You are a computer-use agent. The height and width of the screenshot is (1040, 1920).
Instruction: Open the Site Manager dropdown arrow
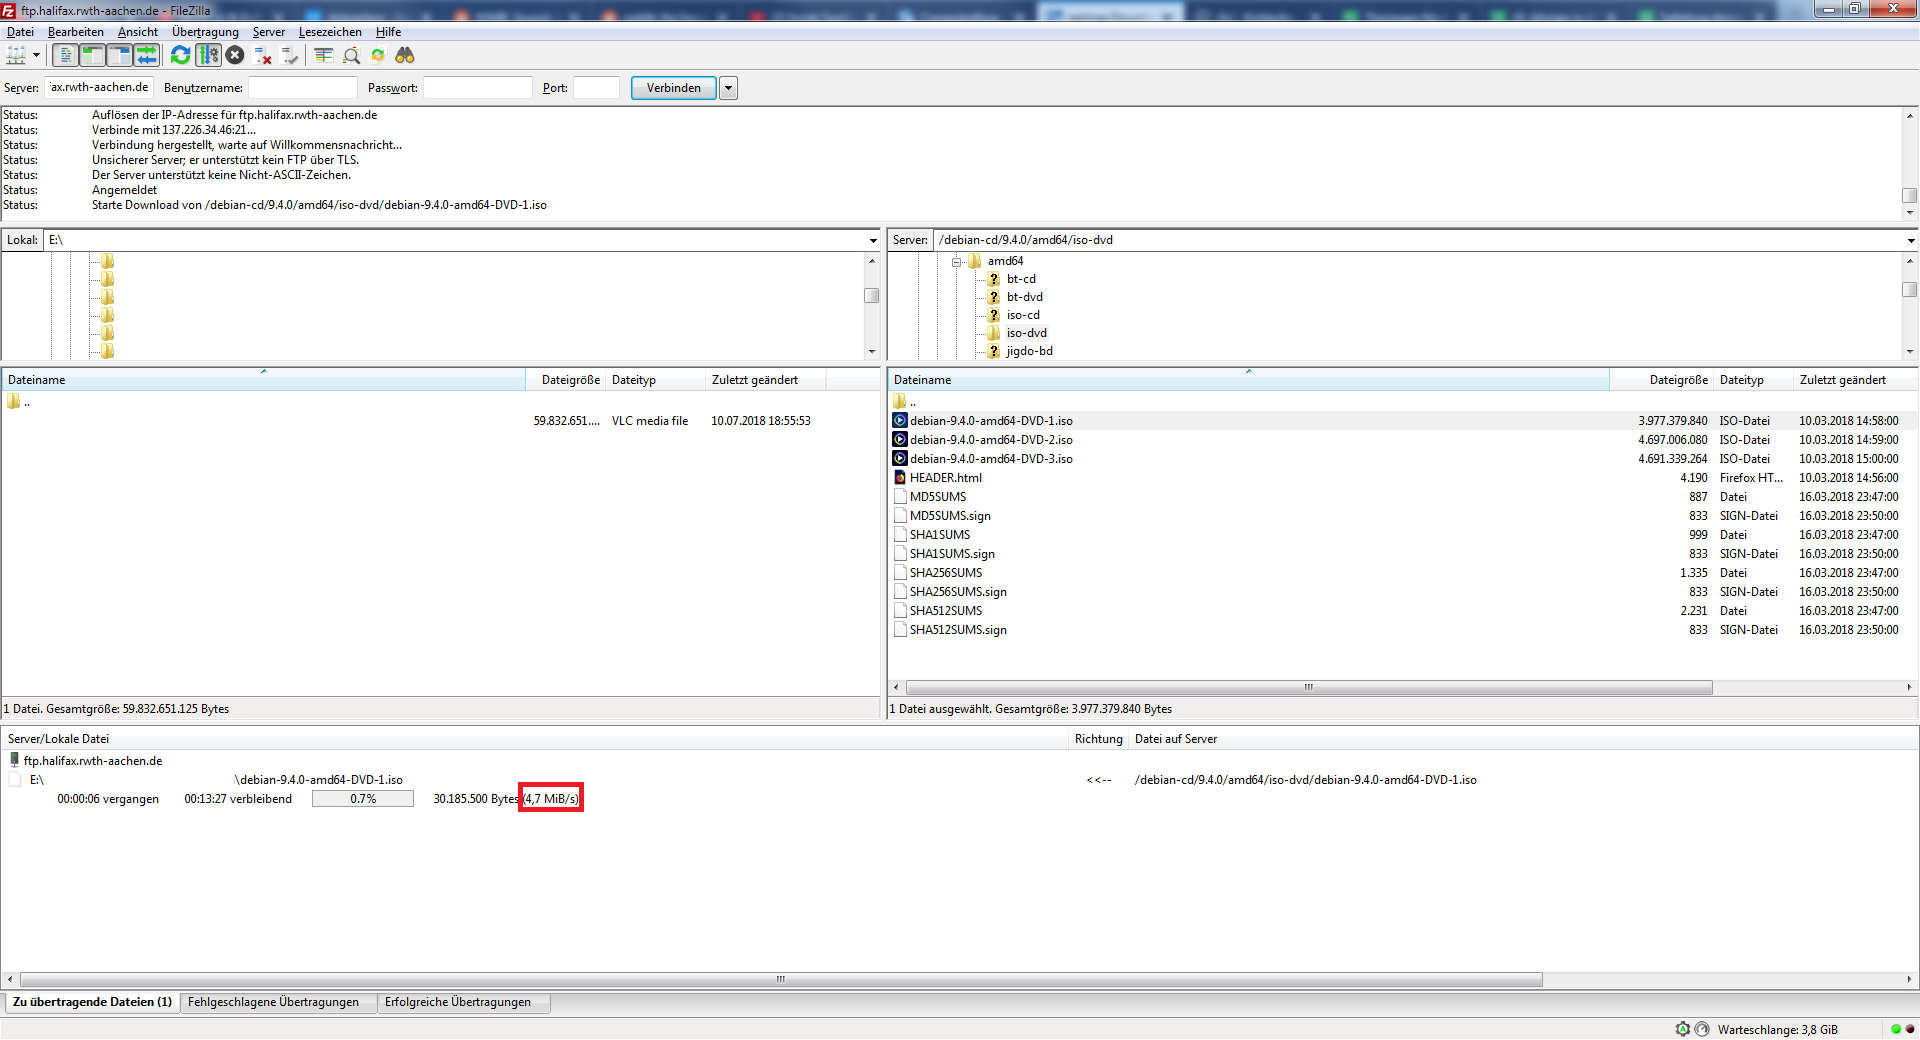click(36, 56)
